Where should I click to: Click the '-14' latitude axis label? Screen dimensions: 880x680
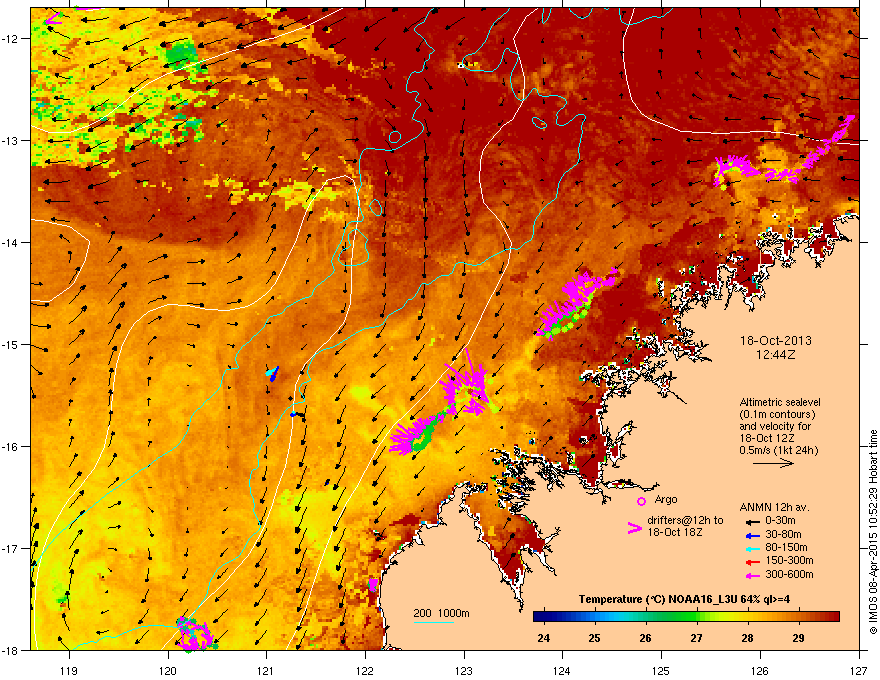tap(11, 242)
